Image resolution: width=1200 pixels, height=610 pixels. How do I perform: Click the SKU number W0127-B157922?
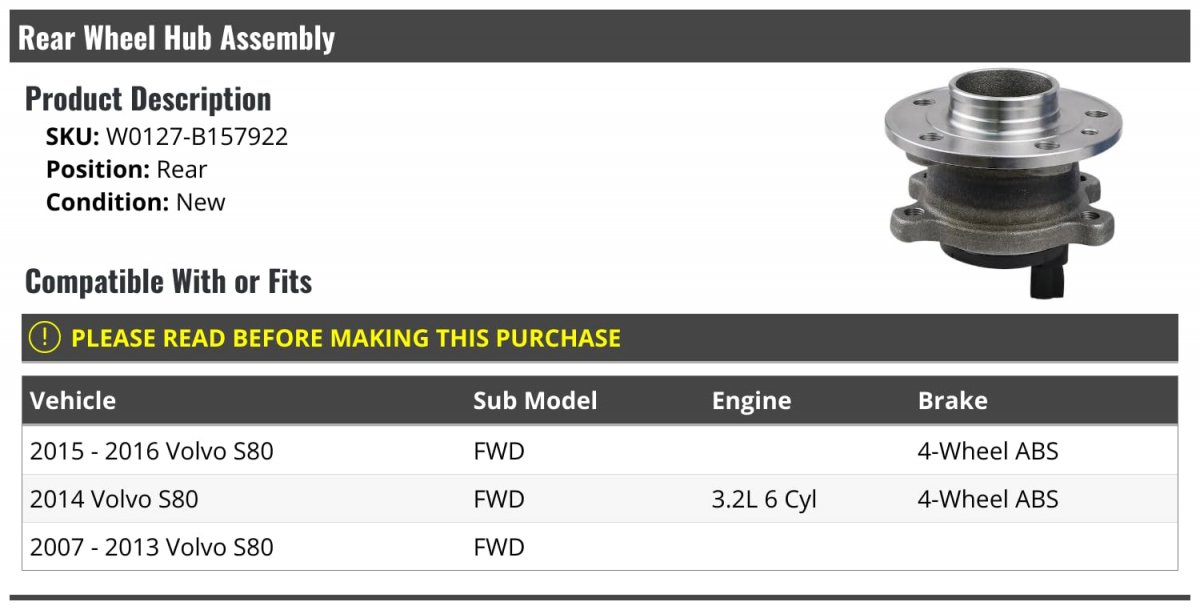tap(197, 137)
